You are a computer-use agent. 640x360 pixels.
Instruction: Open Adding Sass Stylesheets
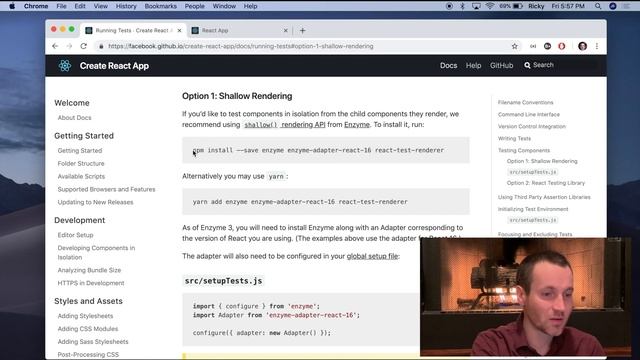(93, 342)
